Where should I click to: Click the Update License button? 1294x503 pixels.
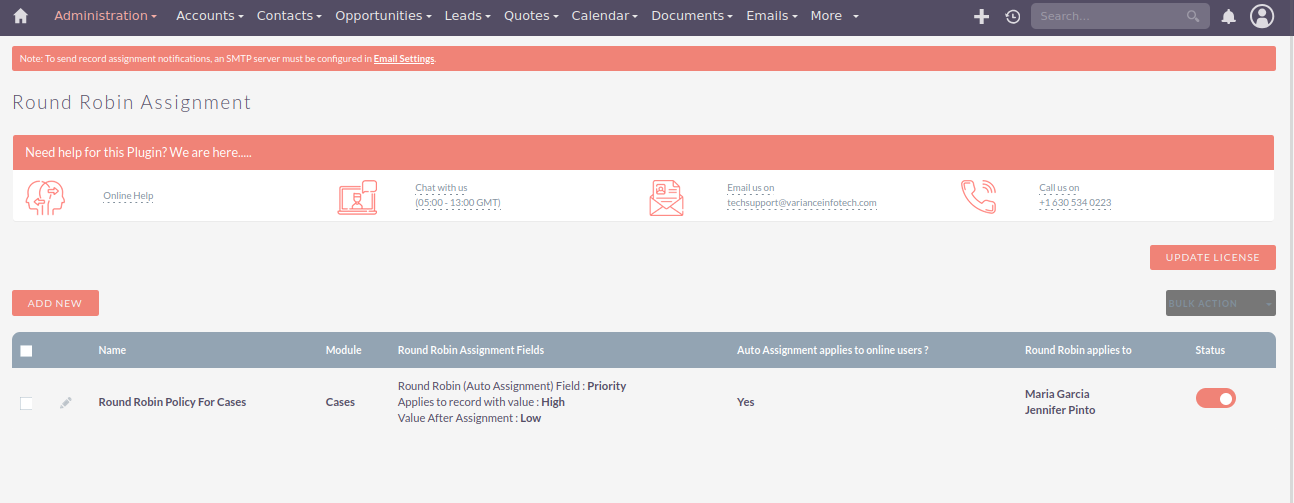[x=1212, y=257]
